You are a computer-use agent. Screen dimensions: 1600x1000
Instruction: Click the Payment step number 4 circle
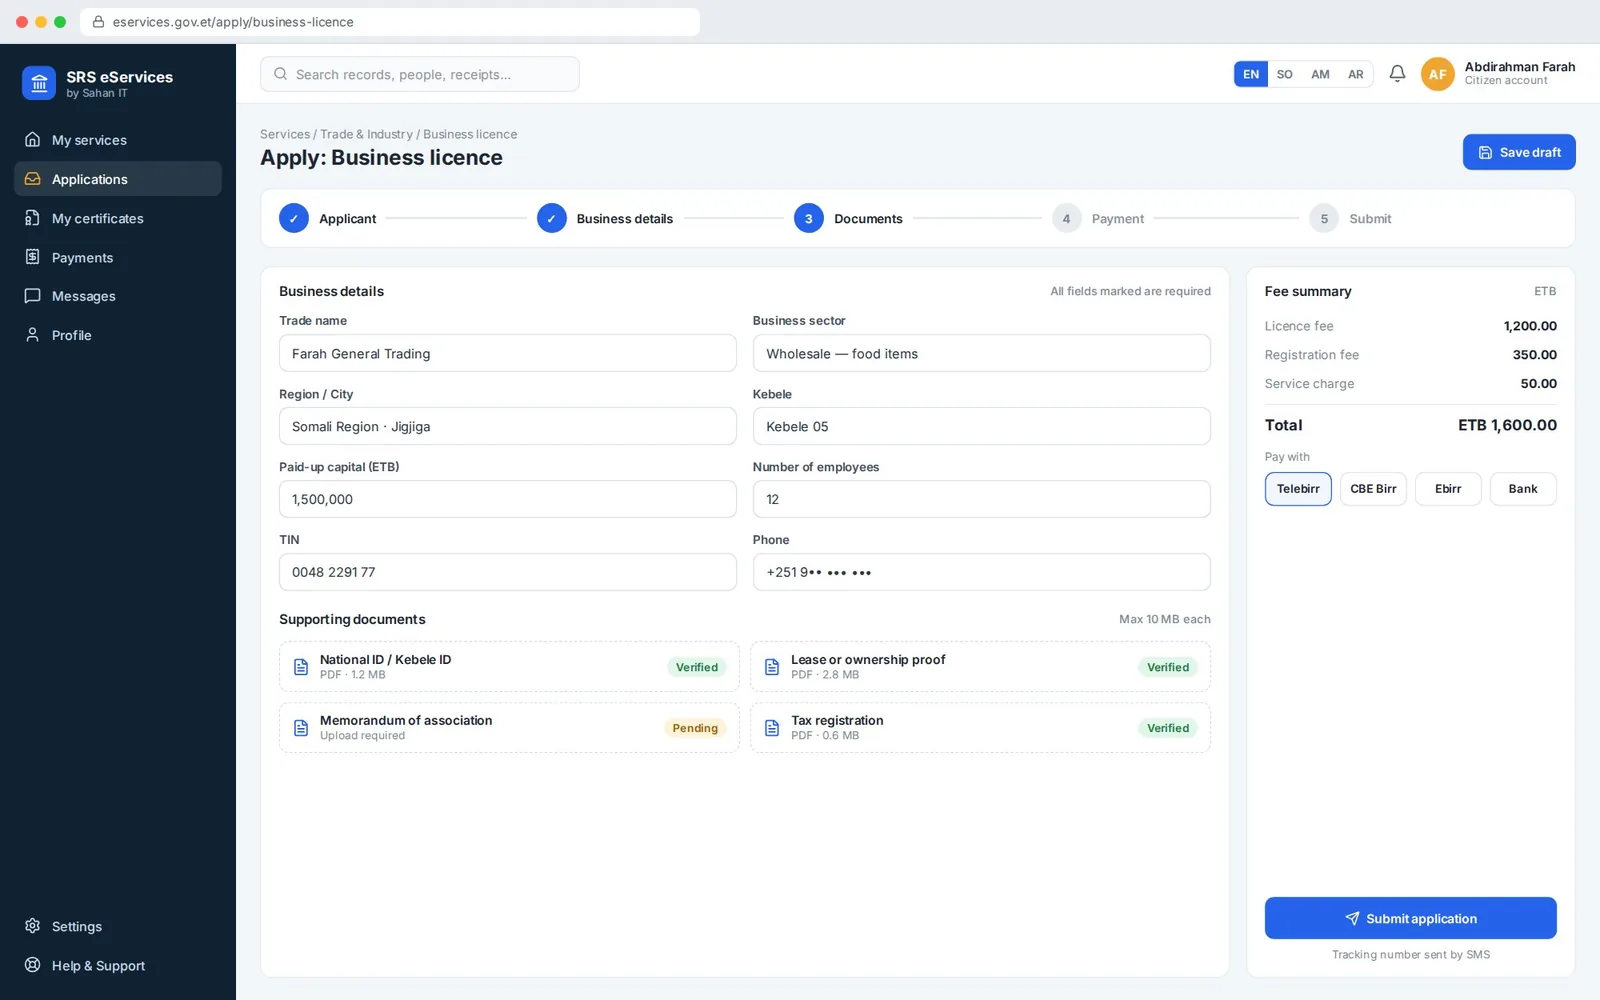point(1066,218)
